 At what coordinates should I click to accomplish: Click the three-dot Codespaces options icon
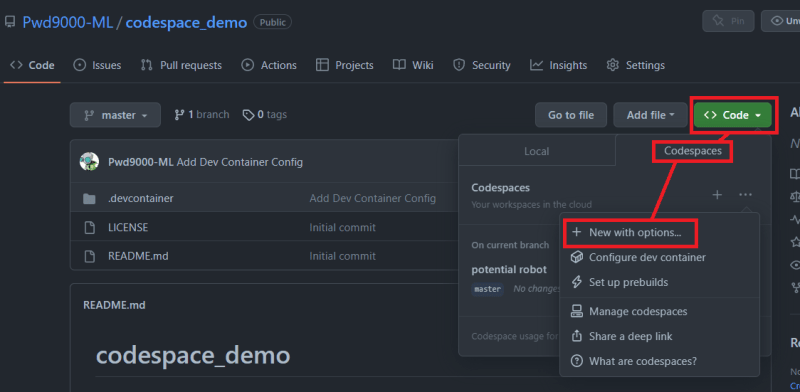[x=745, y=194]
